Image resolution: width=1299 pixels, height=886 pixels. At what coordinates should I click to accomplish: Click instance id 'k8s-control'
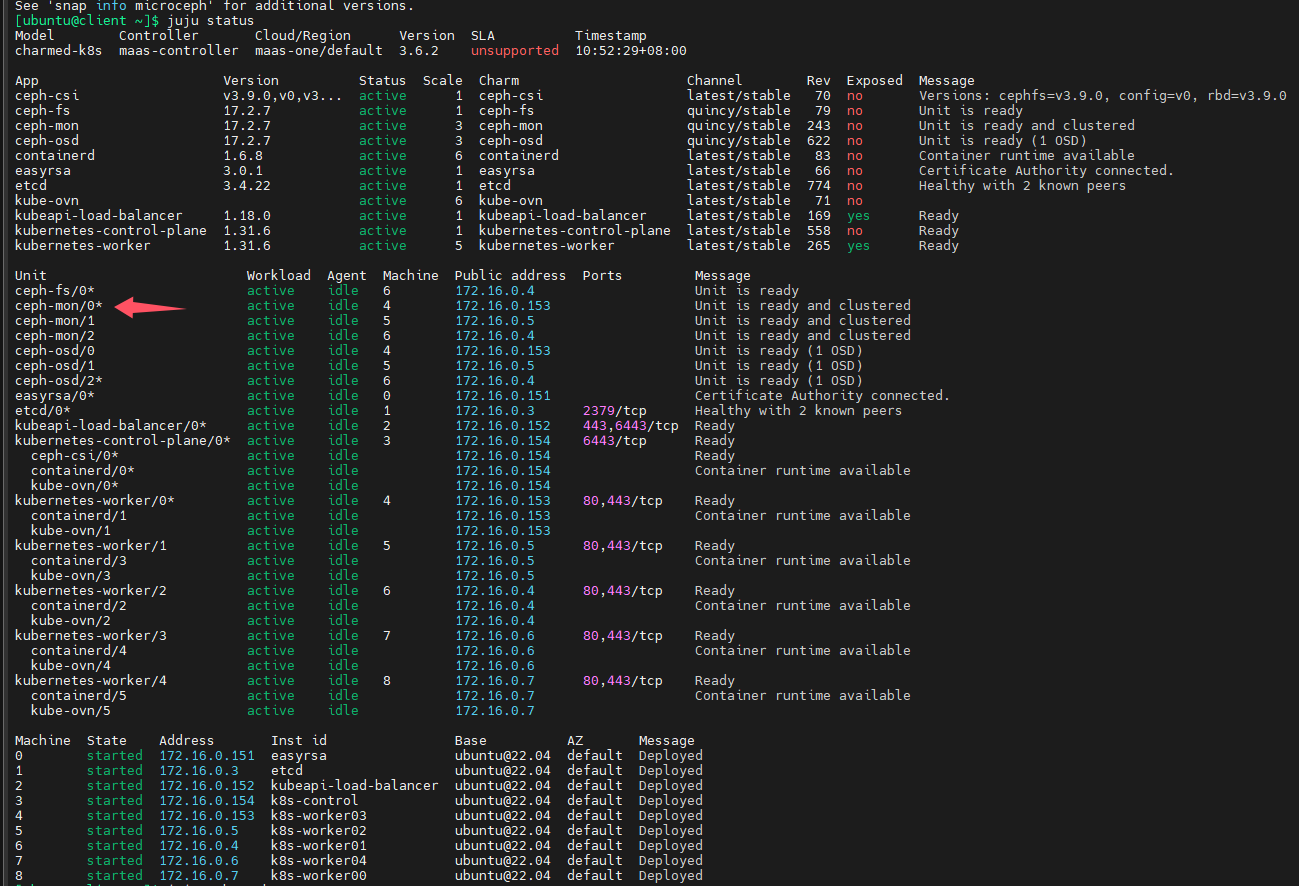pyautogui.click(x=315, y=801)
